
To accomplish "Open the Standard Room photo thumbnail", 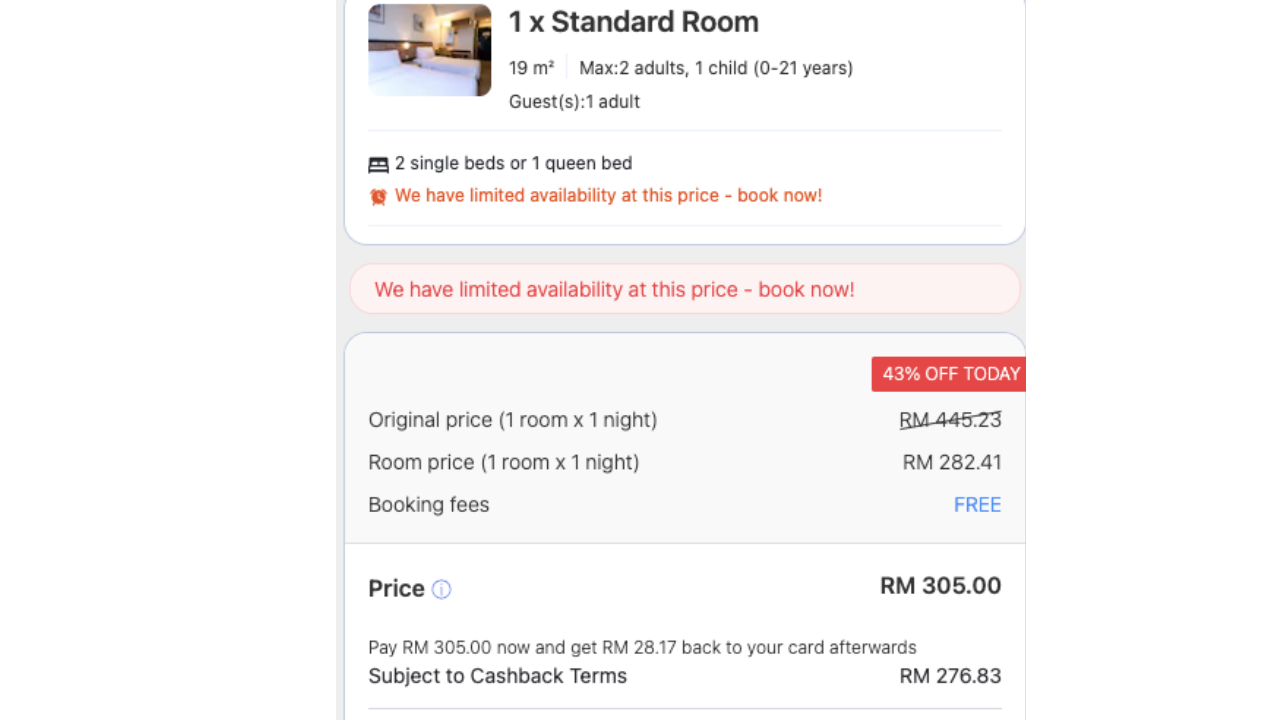I will pos(429,50).
